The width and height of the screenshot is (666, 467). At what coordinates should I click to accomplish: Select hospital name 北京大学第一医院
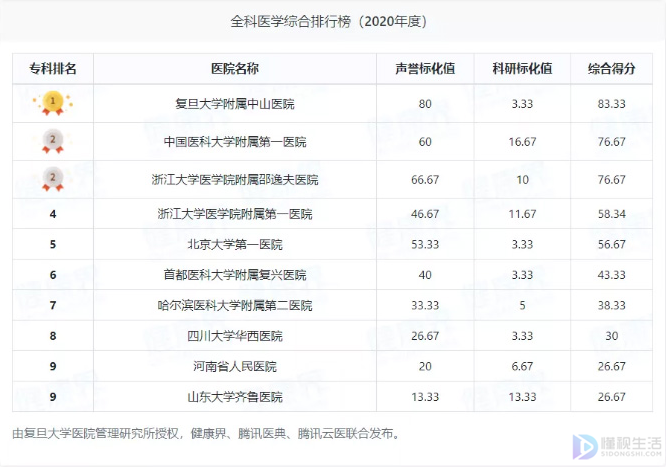point(235,244)
